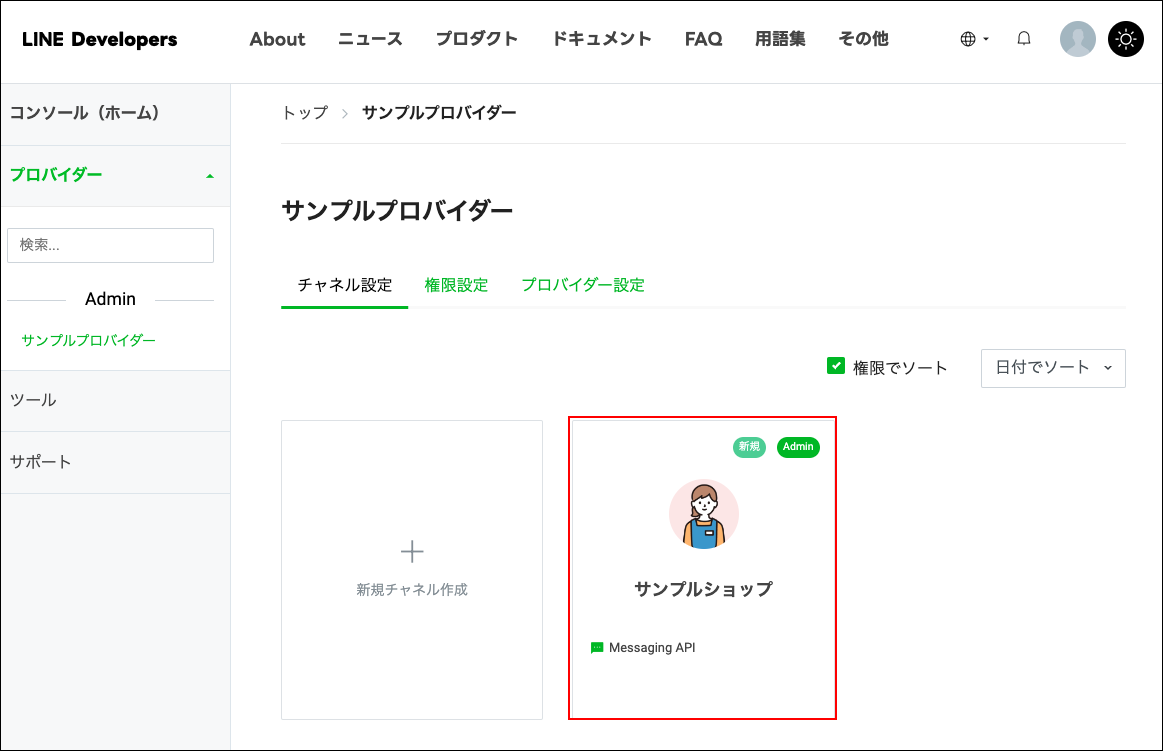Select サンプルプロバイダー in the sidebar list
Viewport: 1163px width, 751px height.
tap(88, 340)
